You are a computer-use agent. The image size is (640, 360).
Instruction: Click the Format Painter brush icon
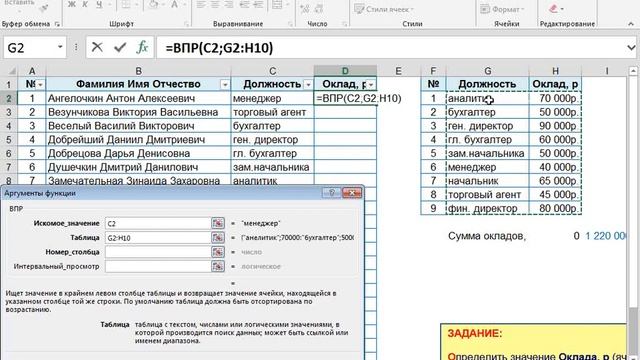[x=44, y=7]
